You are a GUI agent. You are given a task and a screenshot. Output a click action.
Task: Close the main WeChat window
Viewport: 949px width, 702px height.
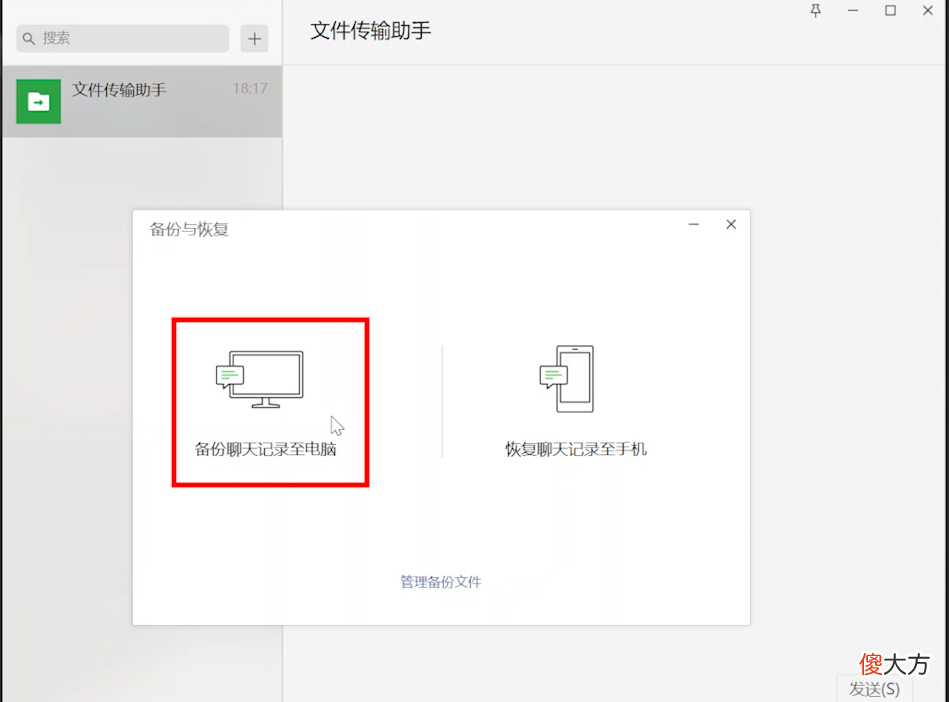pyautogui.click(x=927, y=11)
